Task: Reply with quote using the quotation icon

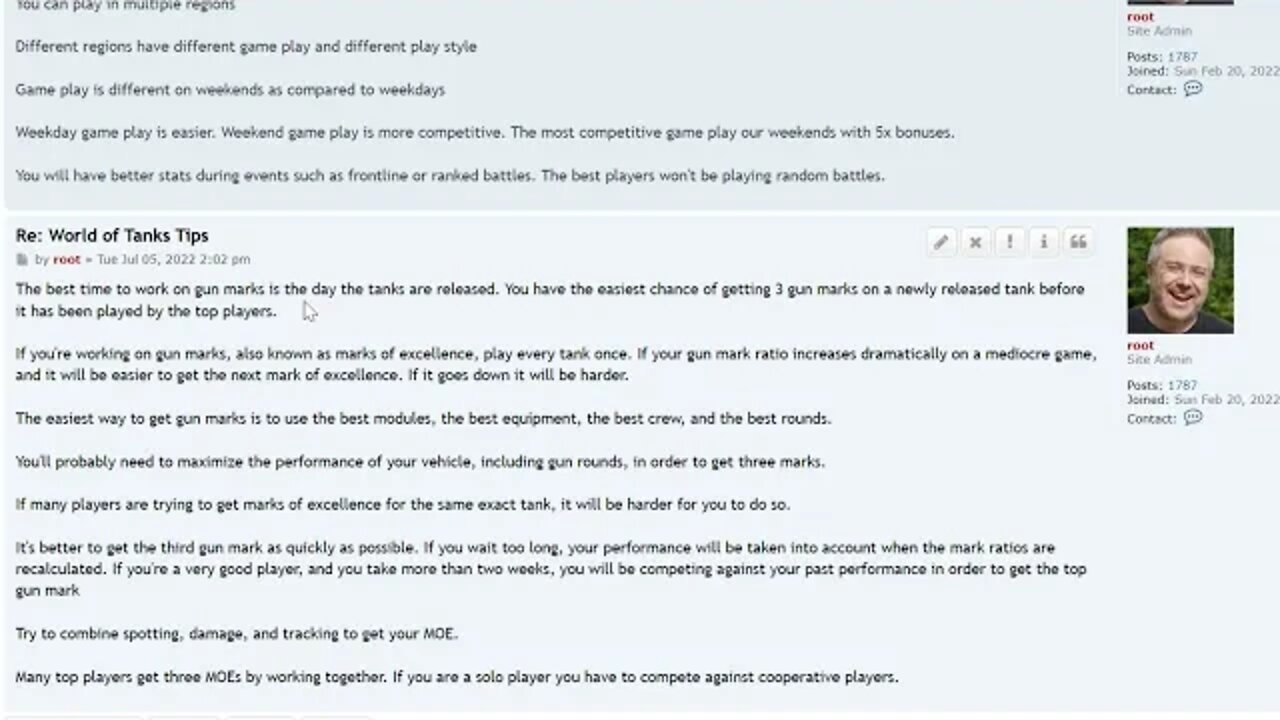Action: 1078,242
